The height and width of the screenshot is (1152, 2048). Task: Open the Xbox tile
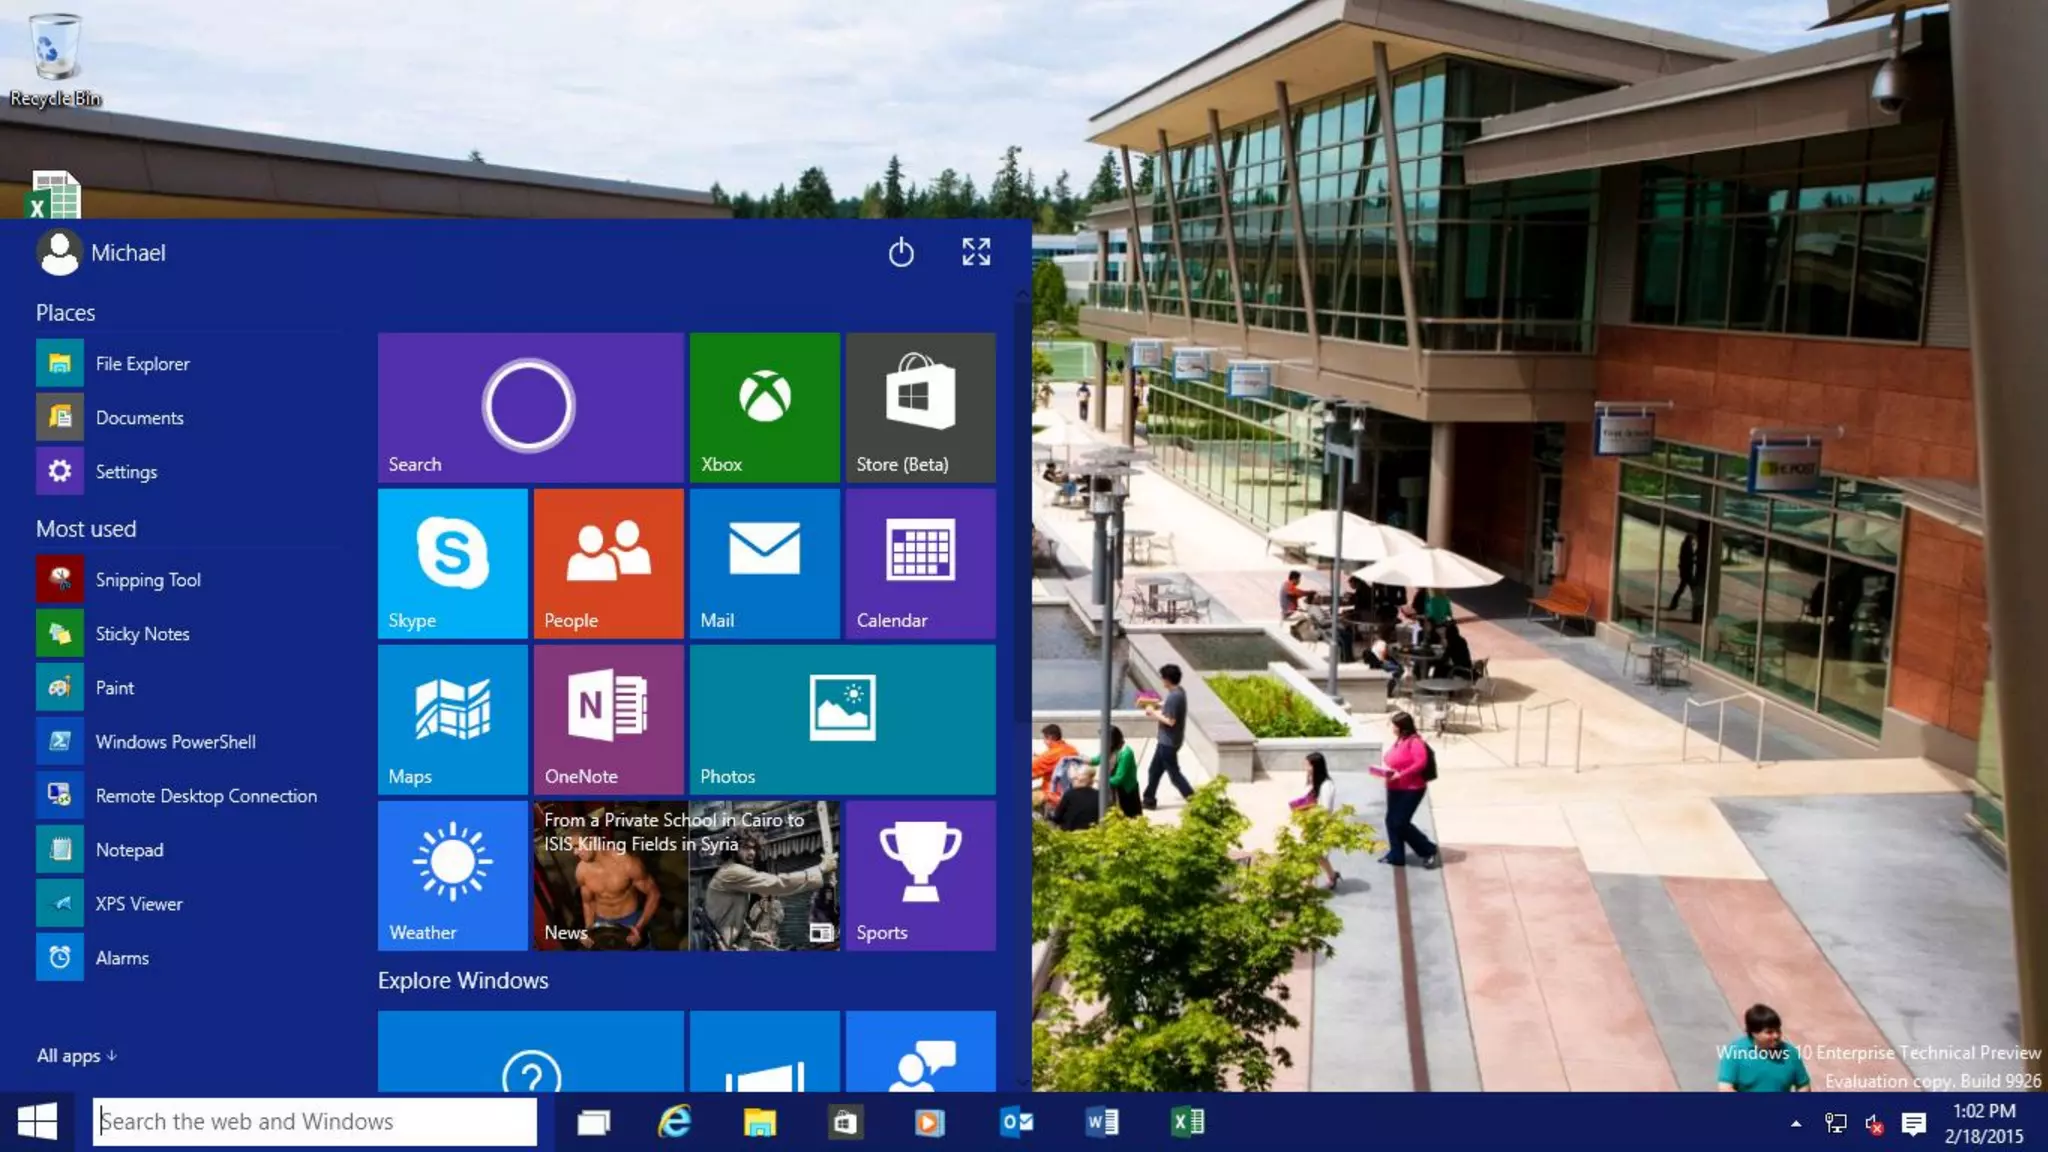(764, 407)
